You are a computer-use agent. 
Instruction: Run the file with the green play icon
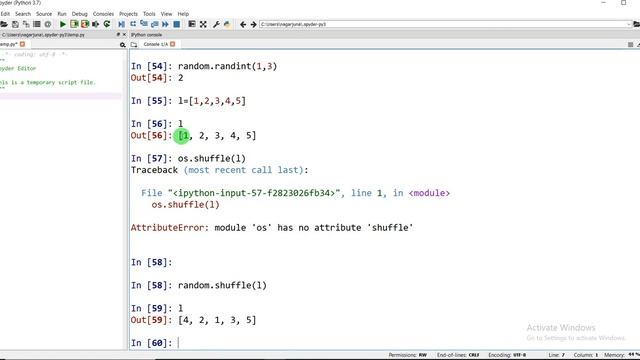62,24
